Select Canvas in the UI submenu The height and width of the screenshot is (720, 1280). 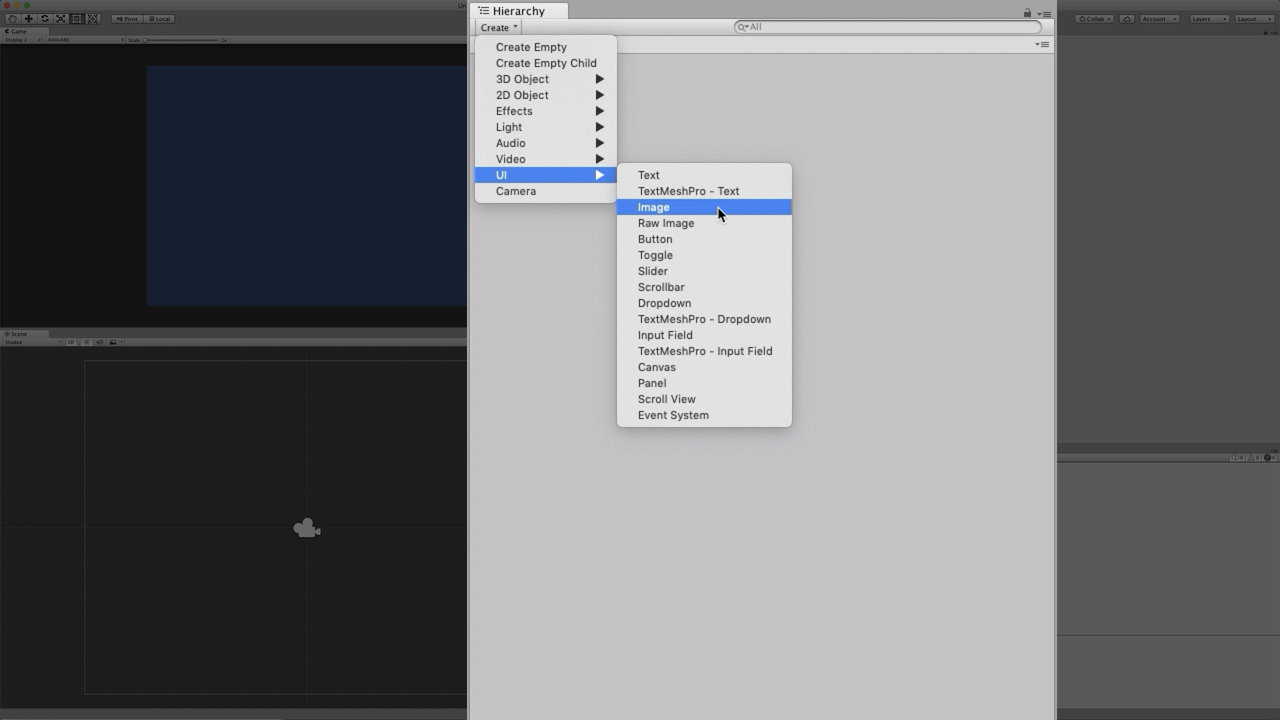tap(657, 367)
